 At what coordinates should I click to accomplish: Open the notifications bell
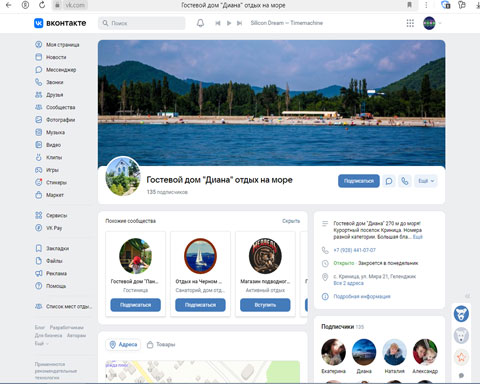(x=200, y=23)
